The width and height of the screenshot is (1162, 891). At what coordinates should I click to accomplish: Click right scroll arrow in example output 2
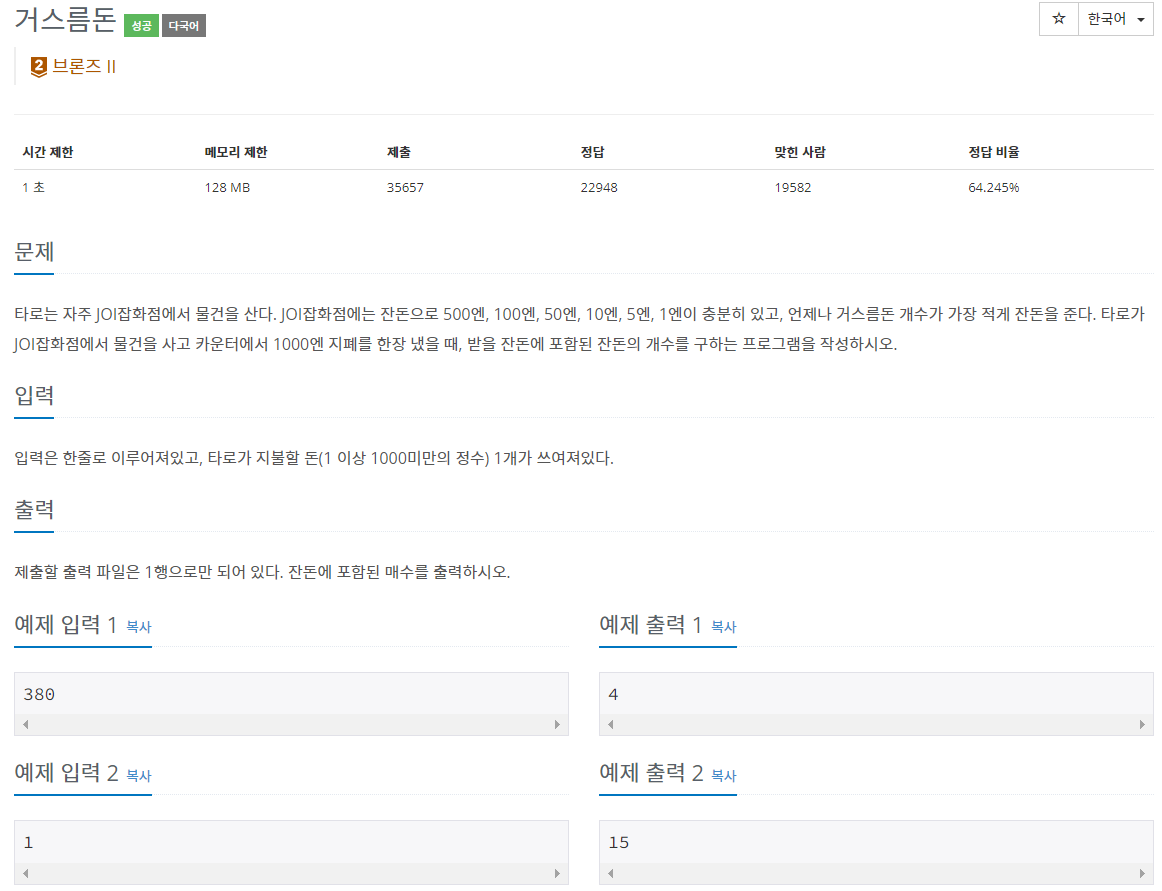pyautogui.click(x=1142, y=873)
